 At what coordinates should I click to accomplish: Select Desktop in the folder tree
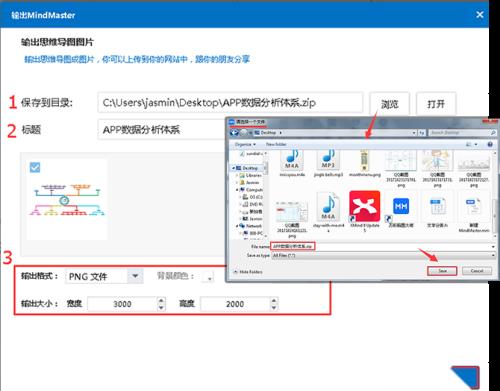249,168
